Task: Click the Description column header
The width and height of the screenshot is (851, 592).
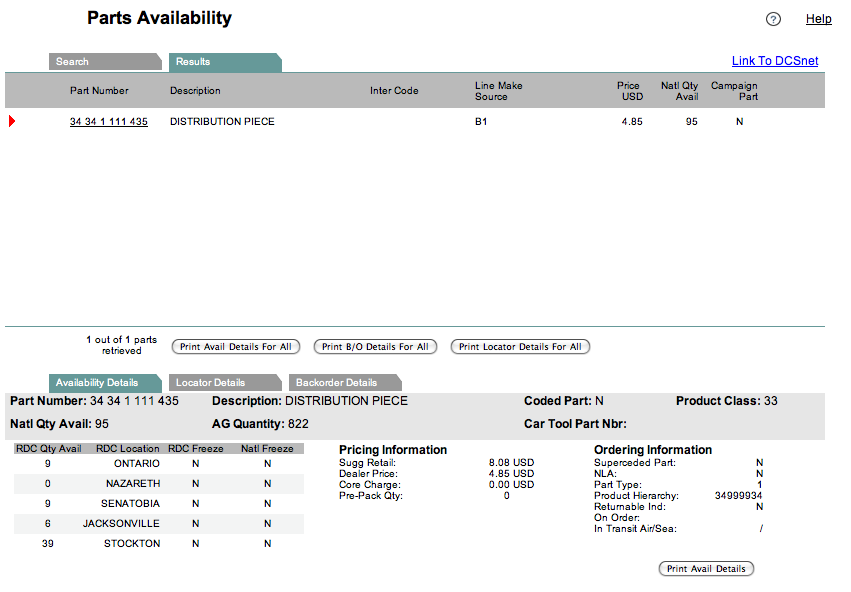Action: [195, 91]
